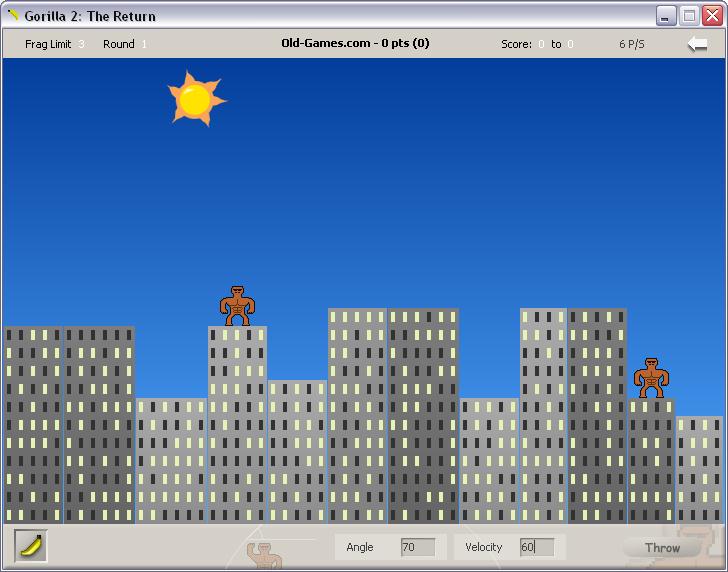
Task: Minimize the Gorilla 2 window
Action: 666,16
